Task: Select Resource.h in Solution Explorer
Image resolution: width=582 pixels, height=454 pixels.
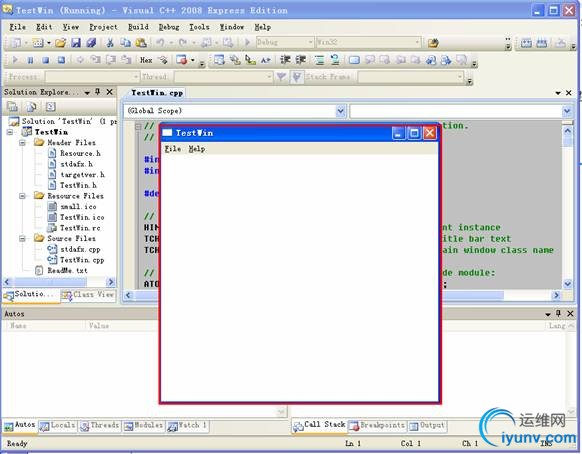Action: coord(80,153)
